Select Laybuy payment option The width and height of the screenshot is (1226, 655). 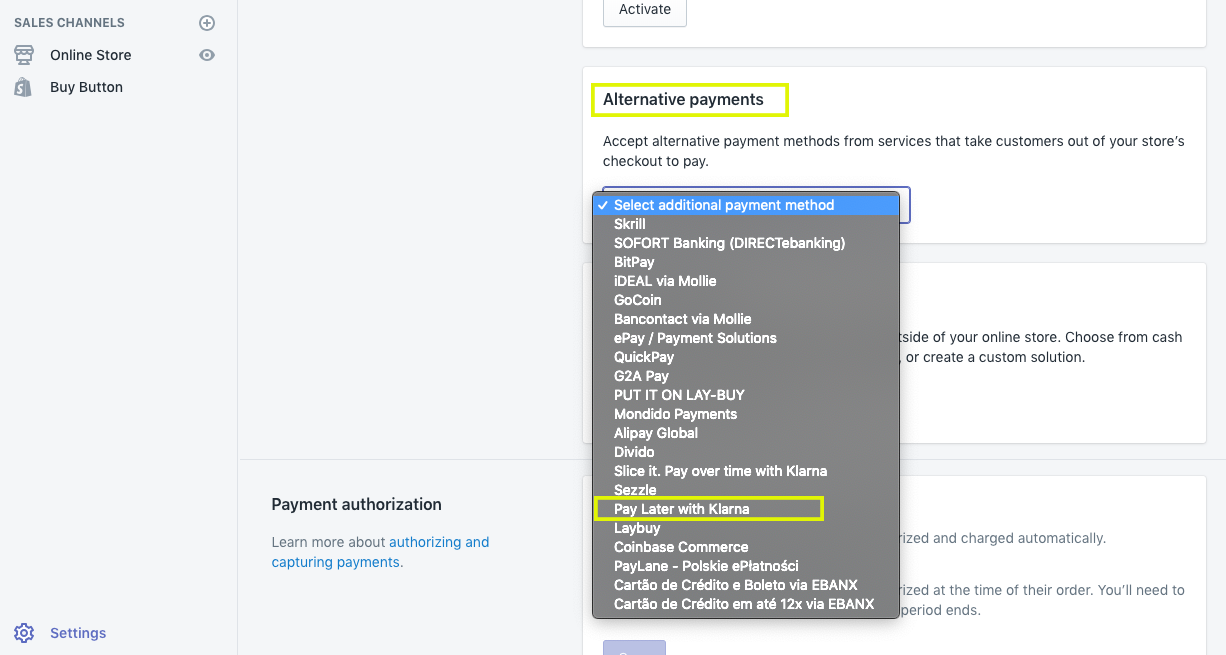[746, 528]
